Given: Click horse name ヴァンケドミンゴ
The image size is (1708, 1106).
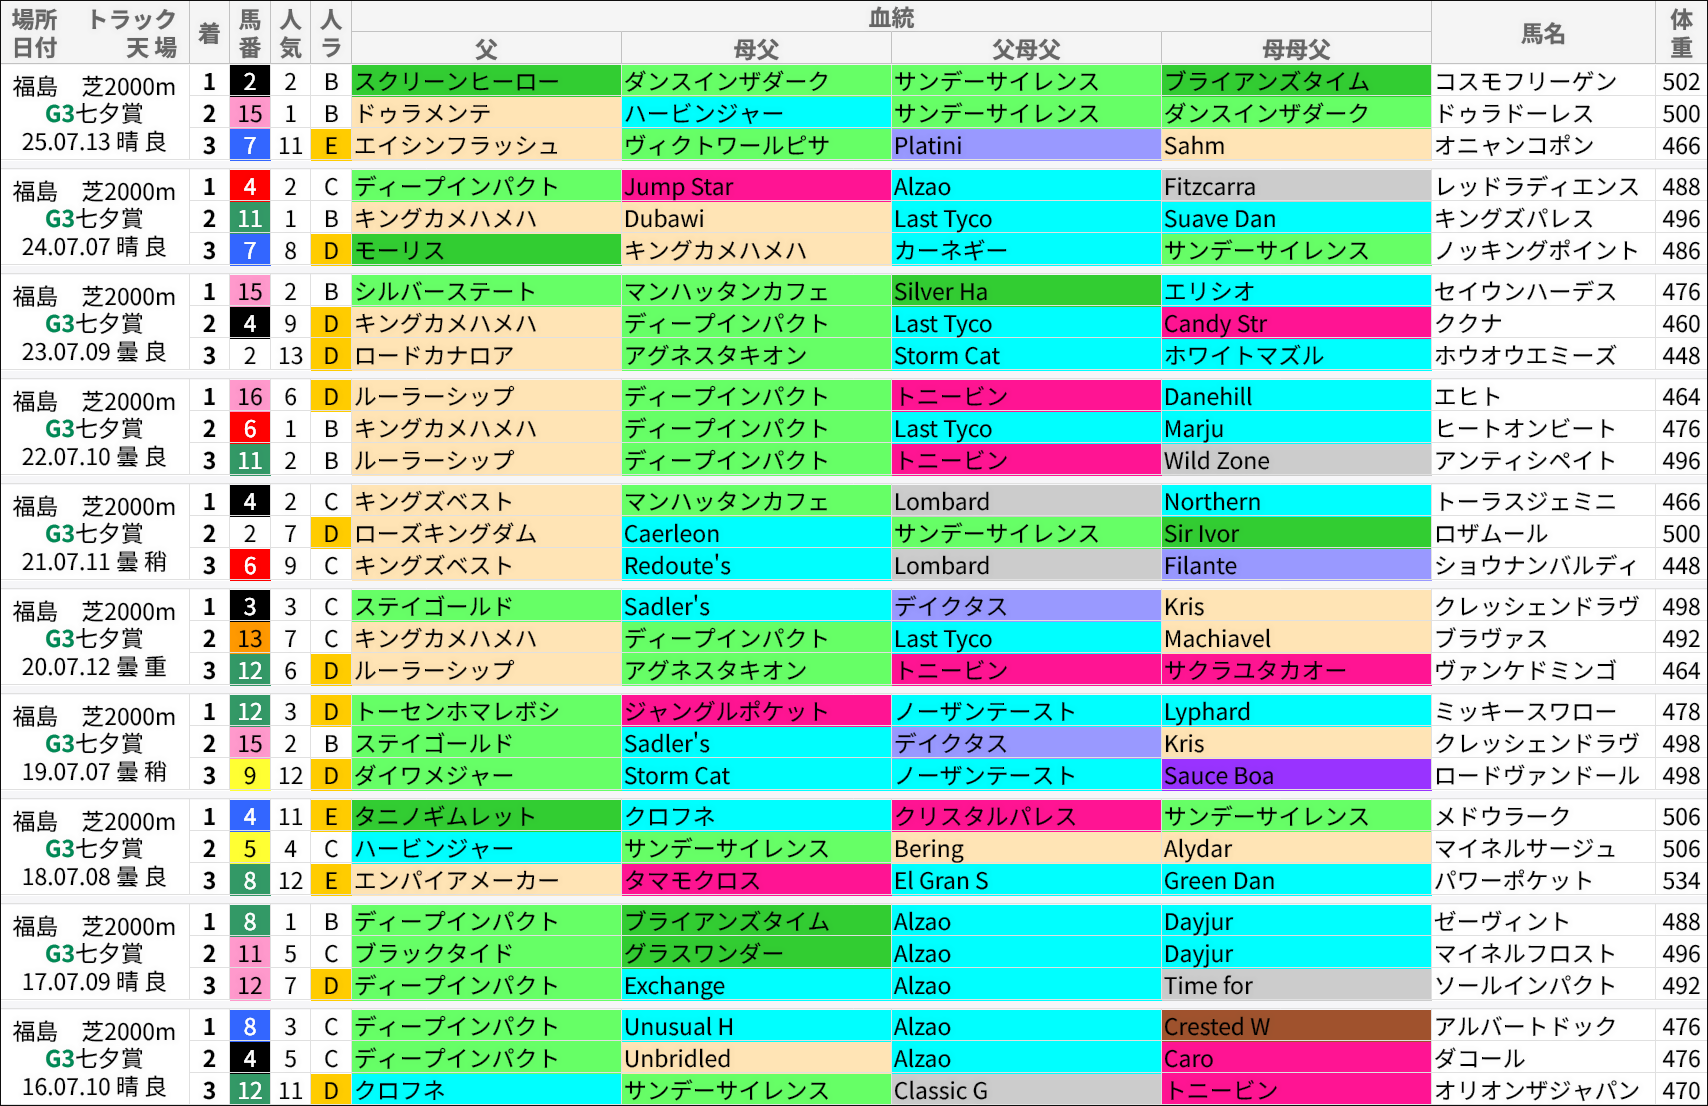Looking at the screenshot, I should pos(1526,671).
